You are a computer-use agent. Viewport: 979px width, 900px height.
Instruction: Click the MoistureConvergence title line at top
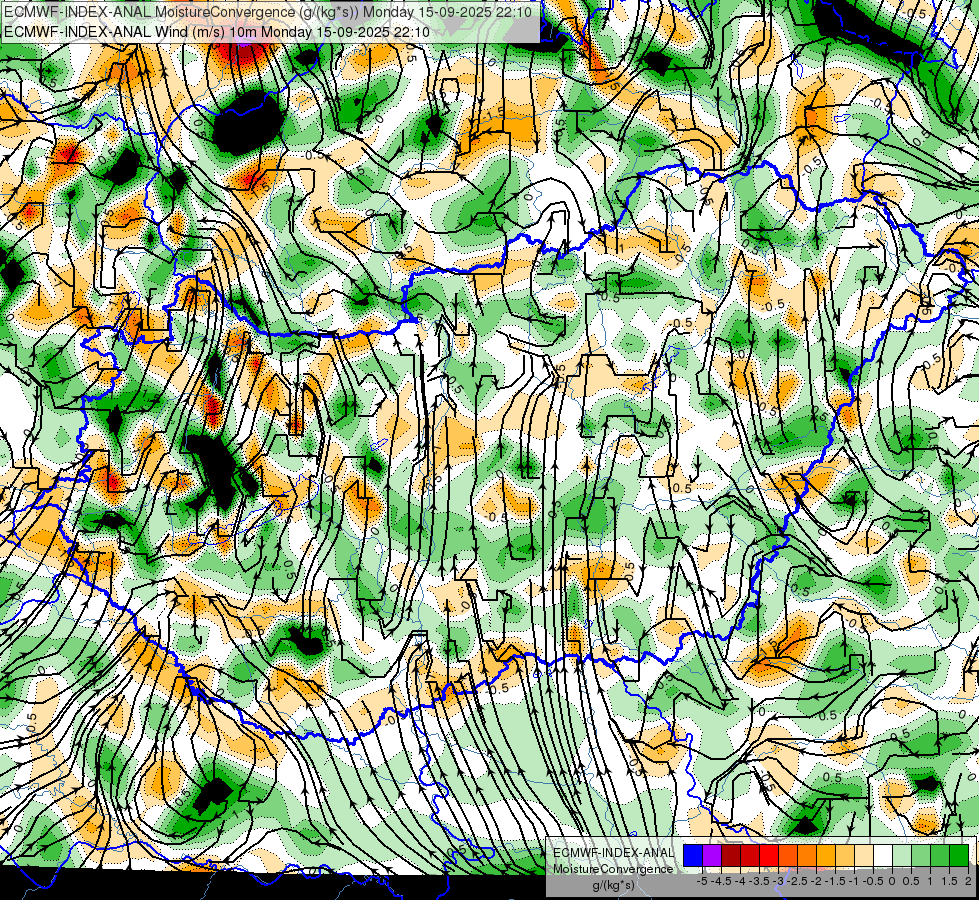pos(268,12)
